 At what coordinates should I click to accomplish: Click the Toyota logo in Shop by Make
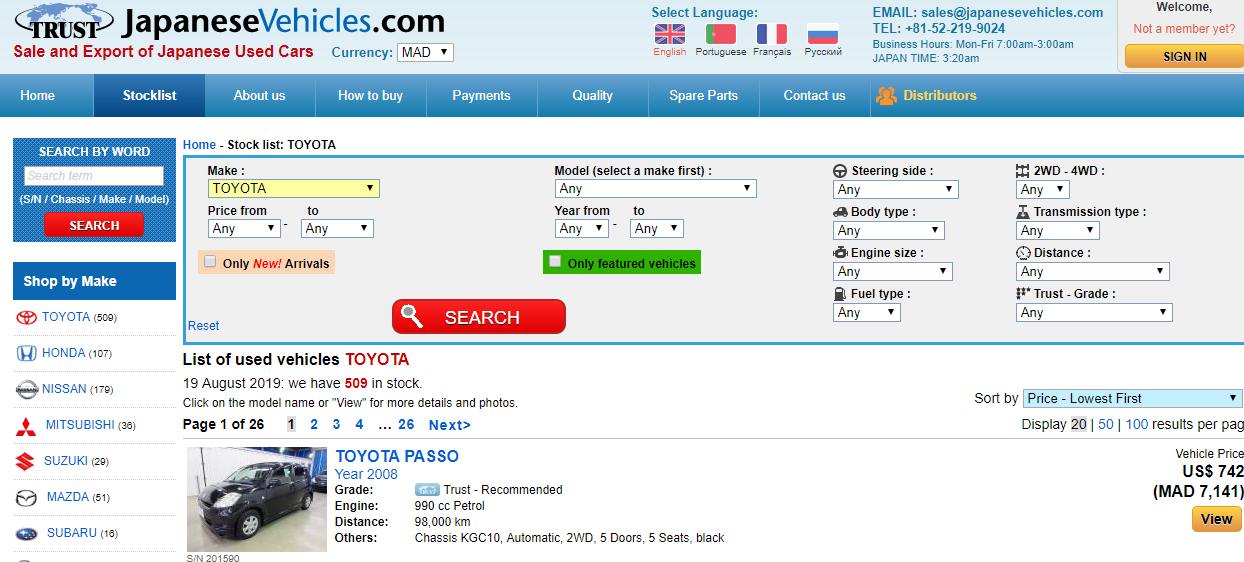(26, 317)
